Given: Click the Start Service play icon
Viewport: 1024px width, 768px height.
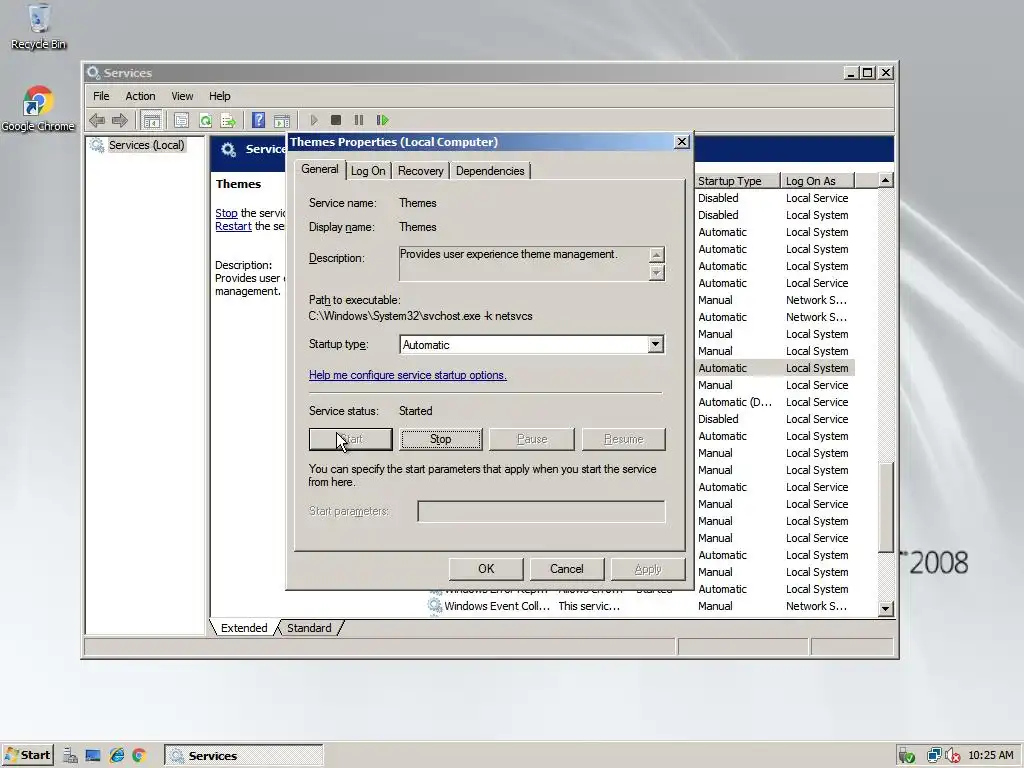Looking at the screenshot, I should (x=313, y=120).
